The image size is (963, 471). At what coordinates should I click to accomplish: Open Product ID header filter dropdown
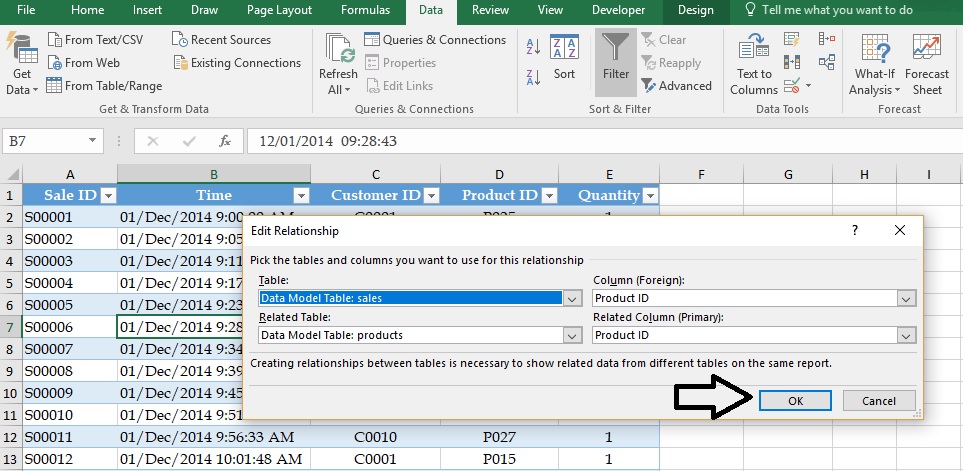(x=549, y=196)
